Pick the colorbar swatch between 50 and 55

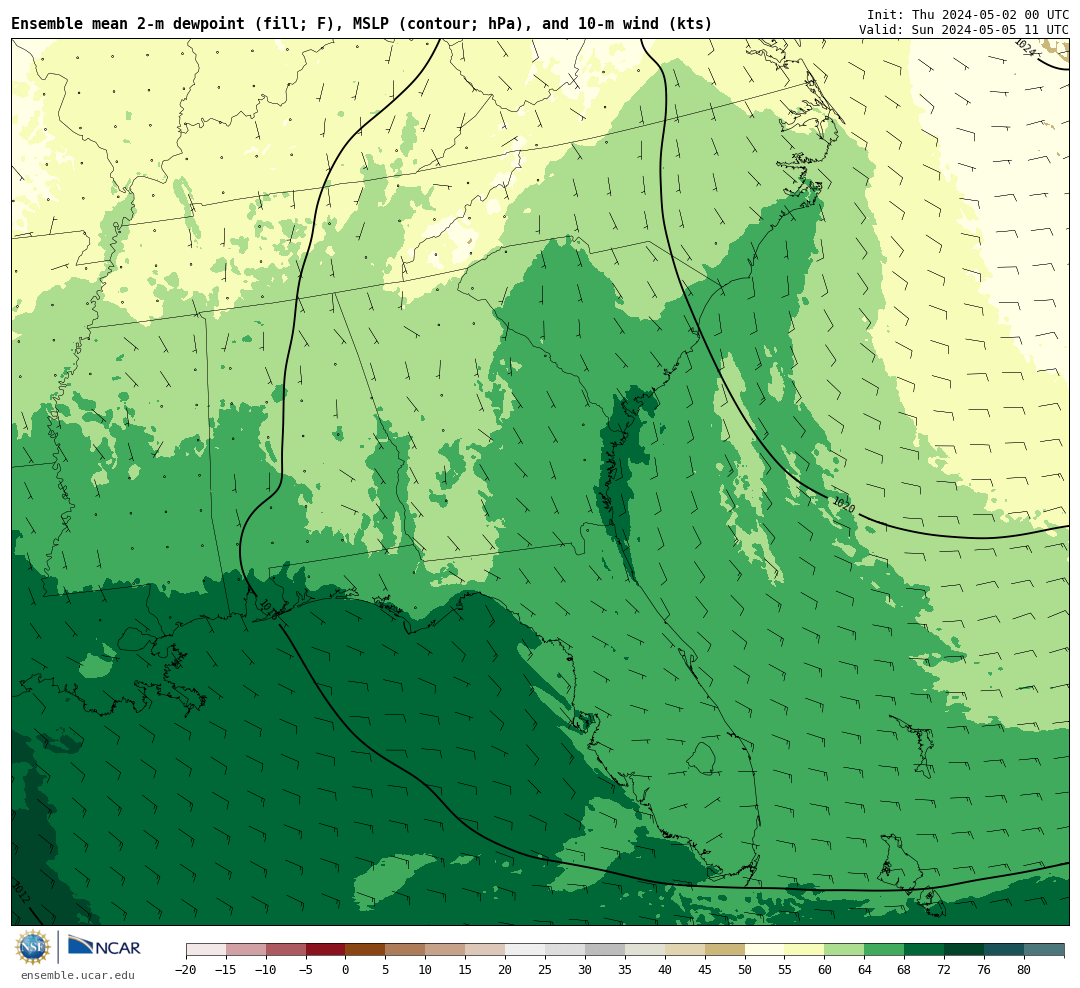(x=765, y=950)
